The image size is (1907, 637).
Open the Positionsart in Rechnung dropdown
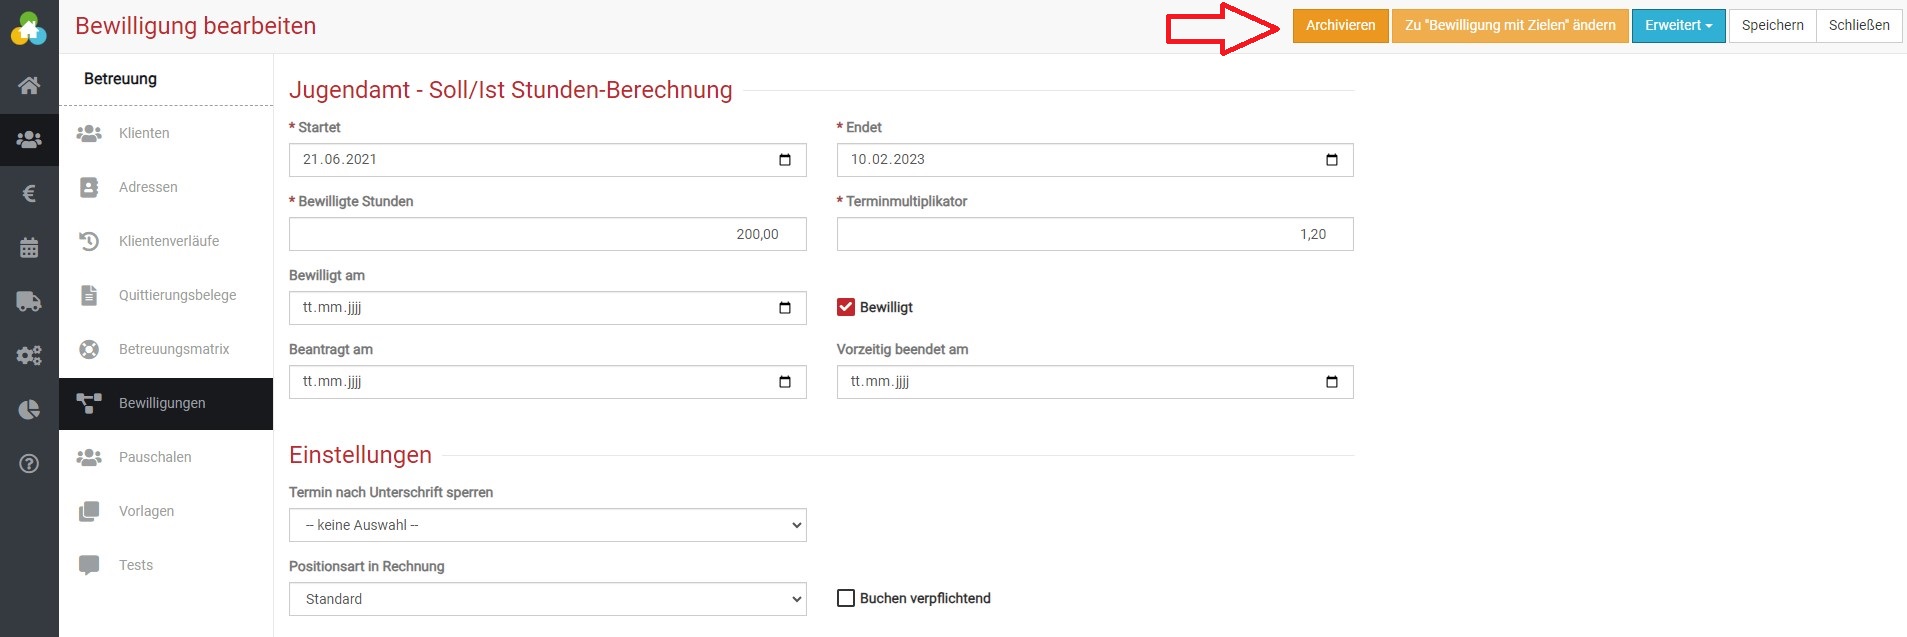(x=548, y=599)
